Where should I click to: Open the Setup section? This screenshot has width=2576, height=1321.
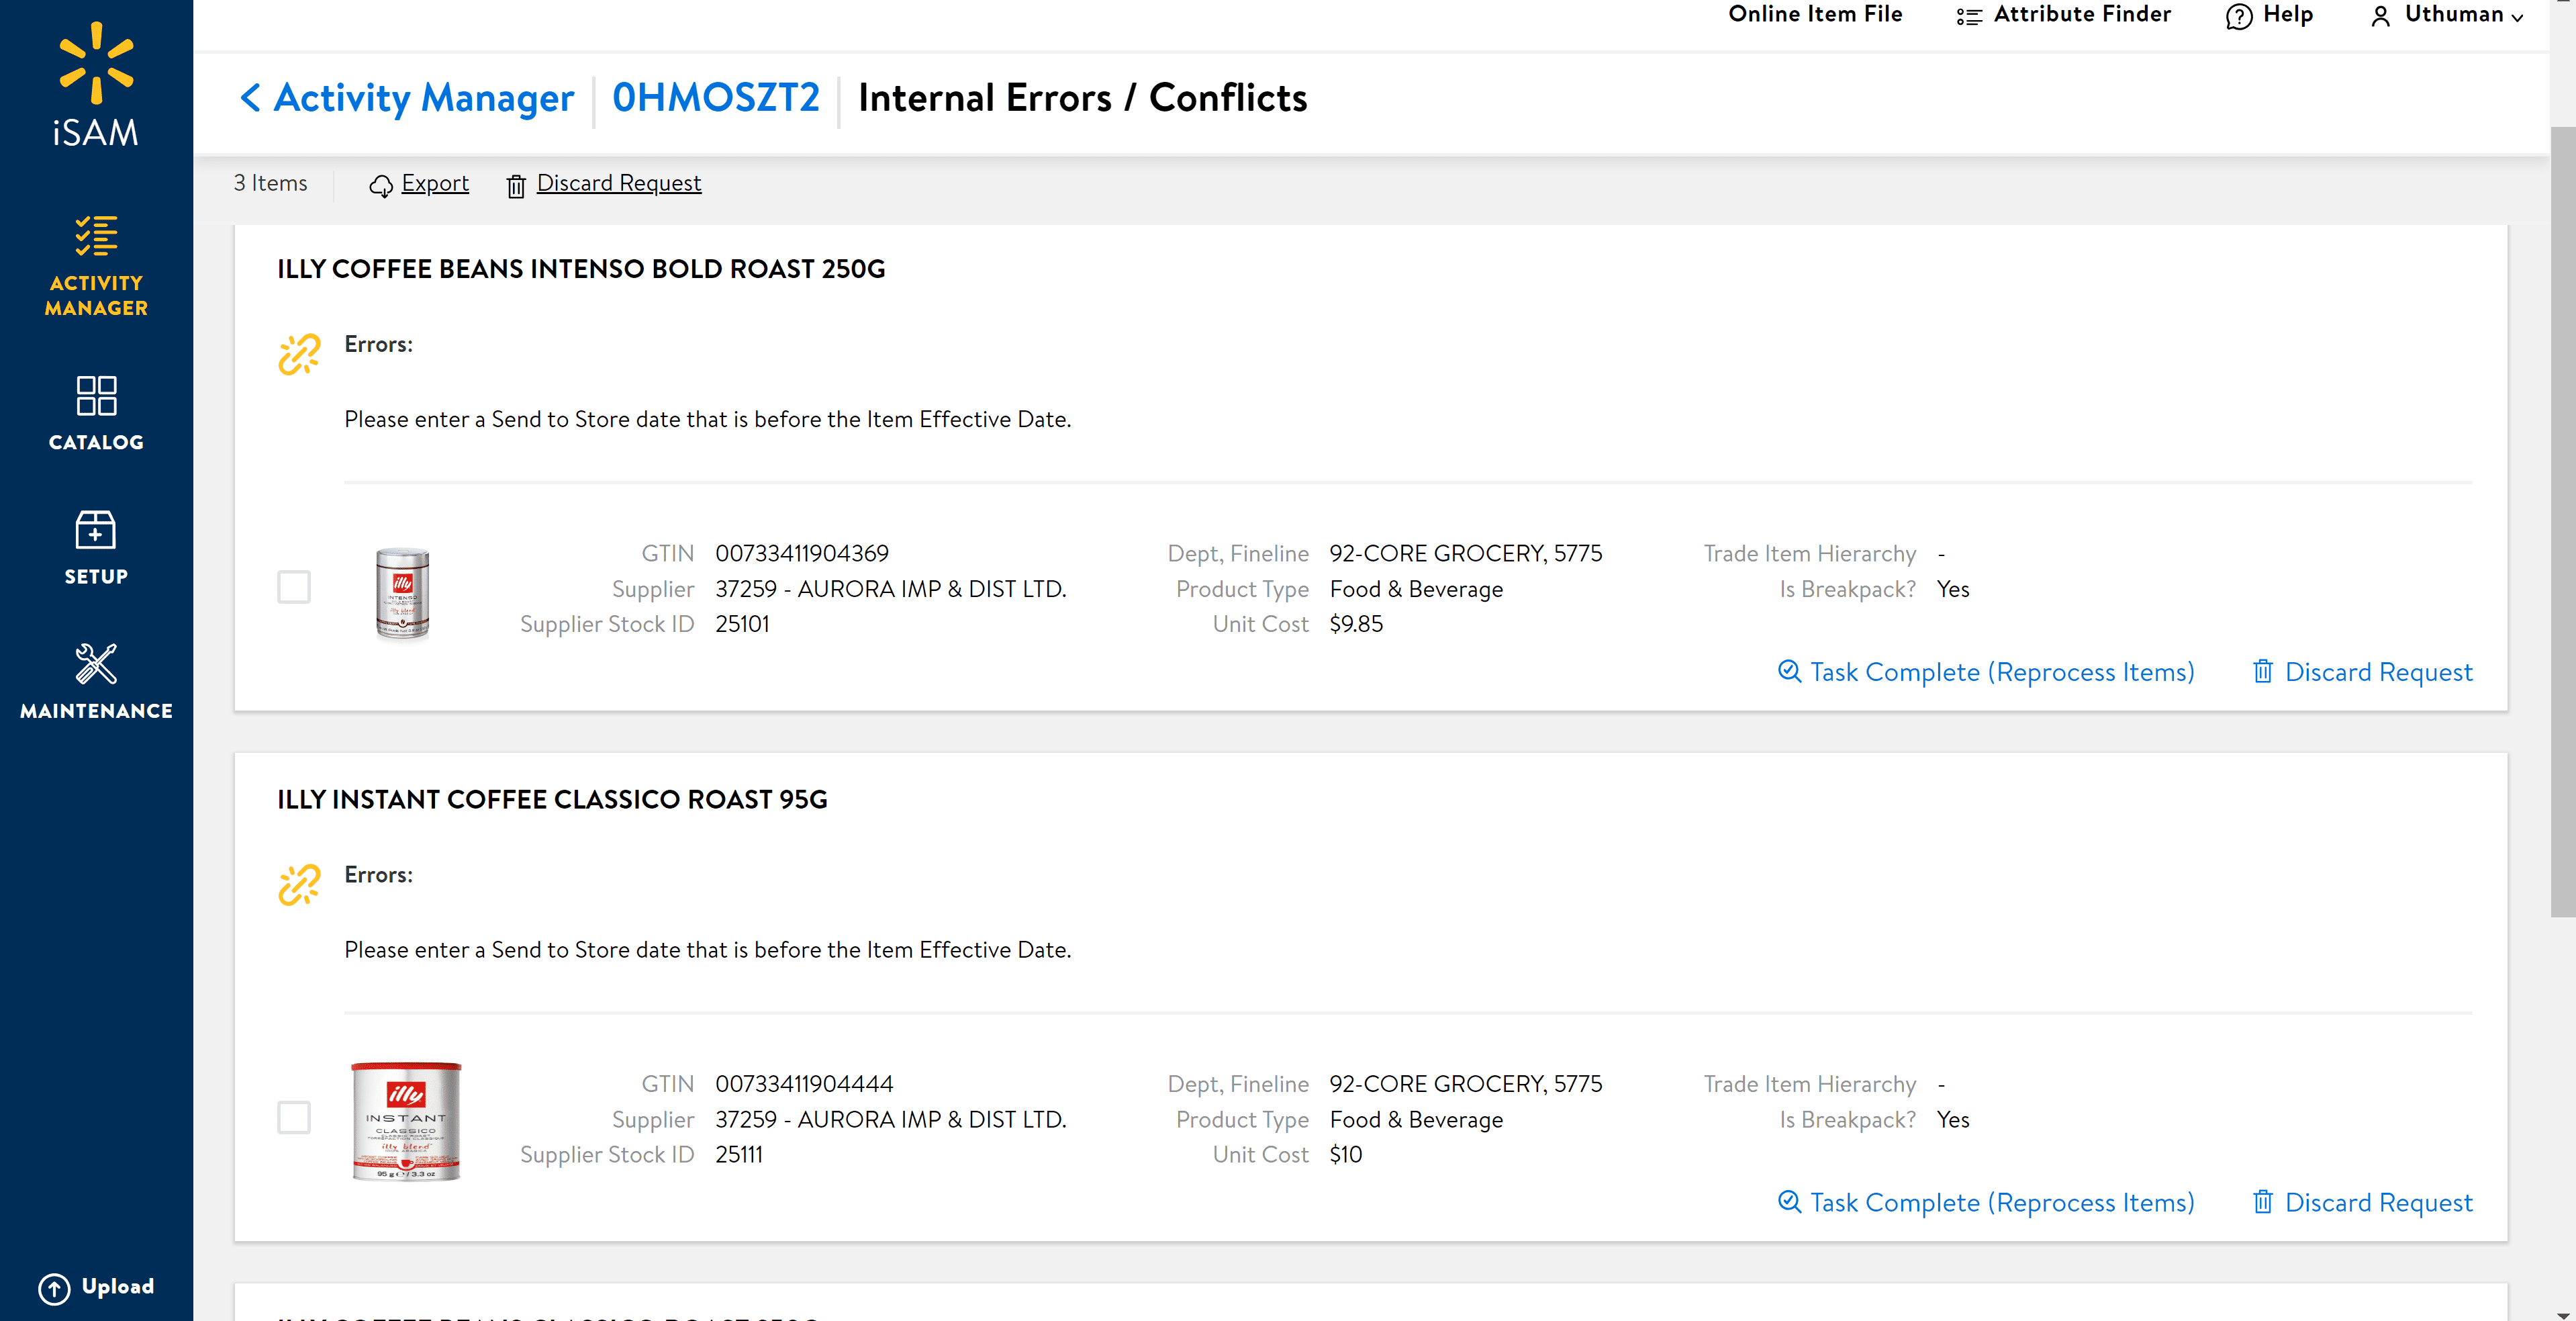point(96,548)
